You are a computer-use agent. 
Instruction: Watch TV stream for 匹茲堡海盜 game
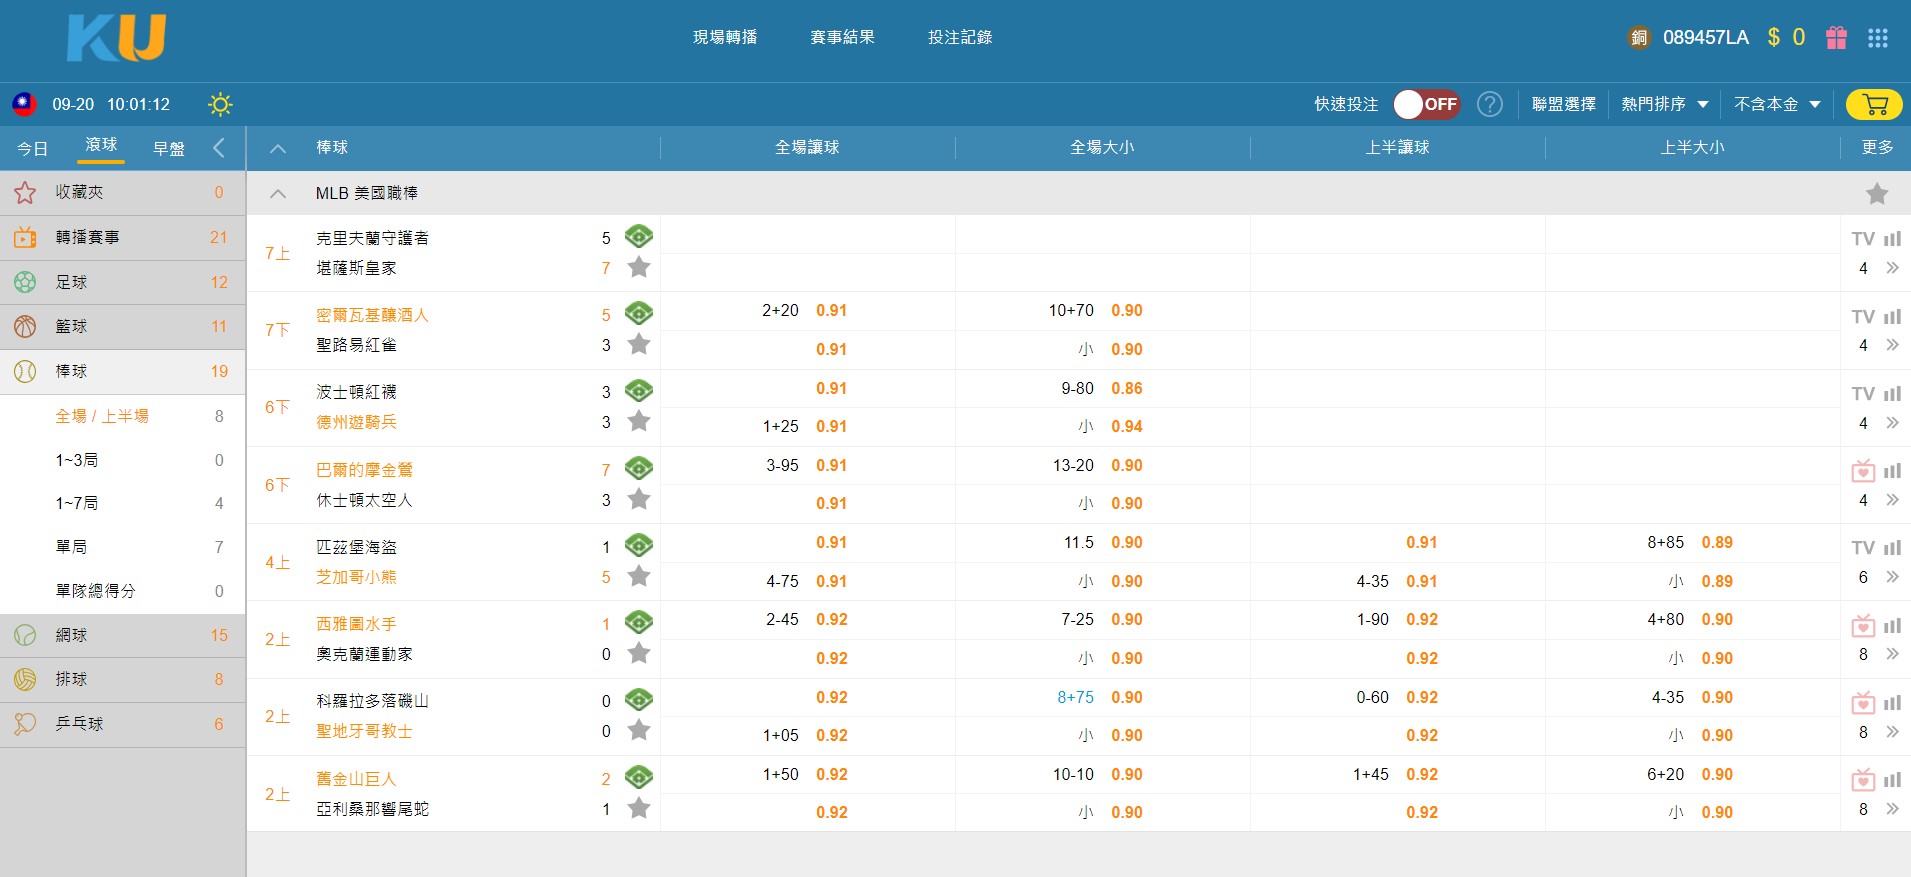1862,548
